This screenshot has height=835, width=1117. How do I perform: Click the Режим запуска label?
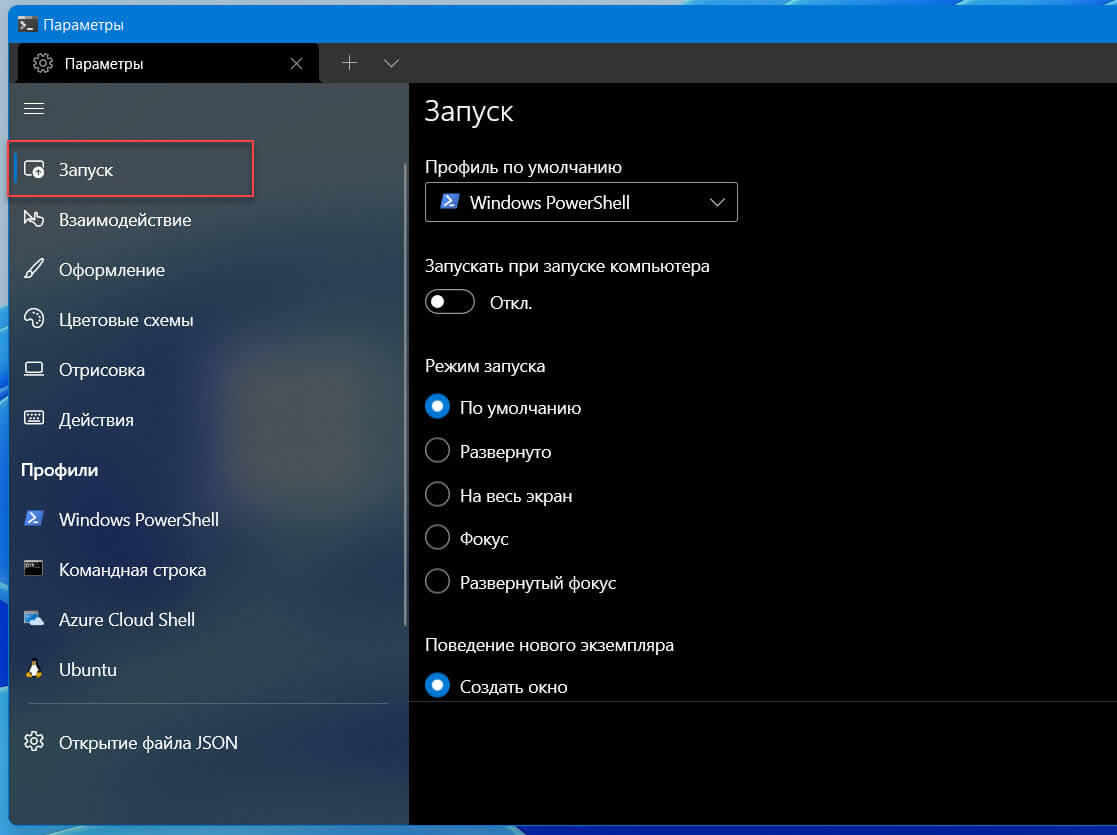pos(485,366)
